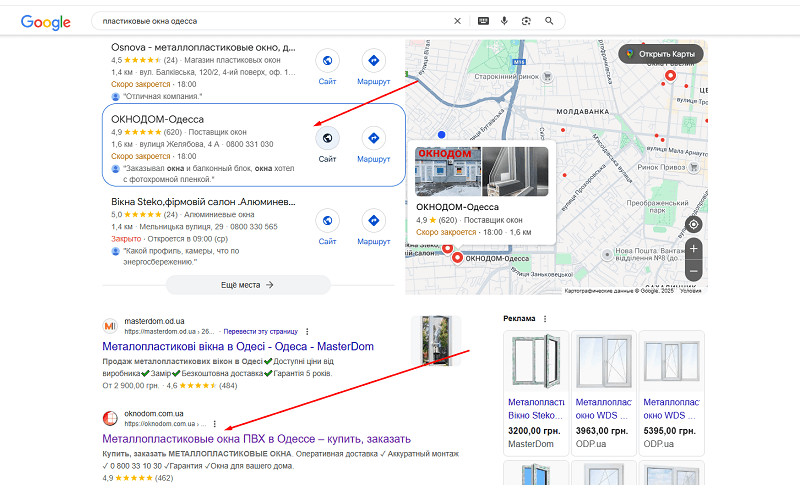Screen dimensions: 800x485
Task: Click the Ещё места button
Action: (248, 285)
